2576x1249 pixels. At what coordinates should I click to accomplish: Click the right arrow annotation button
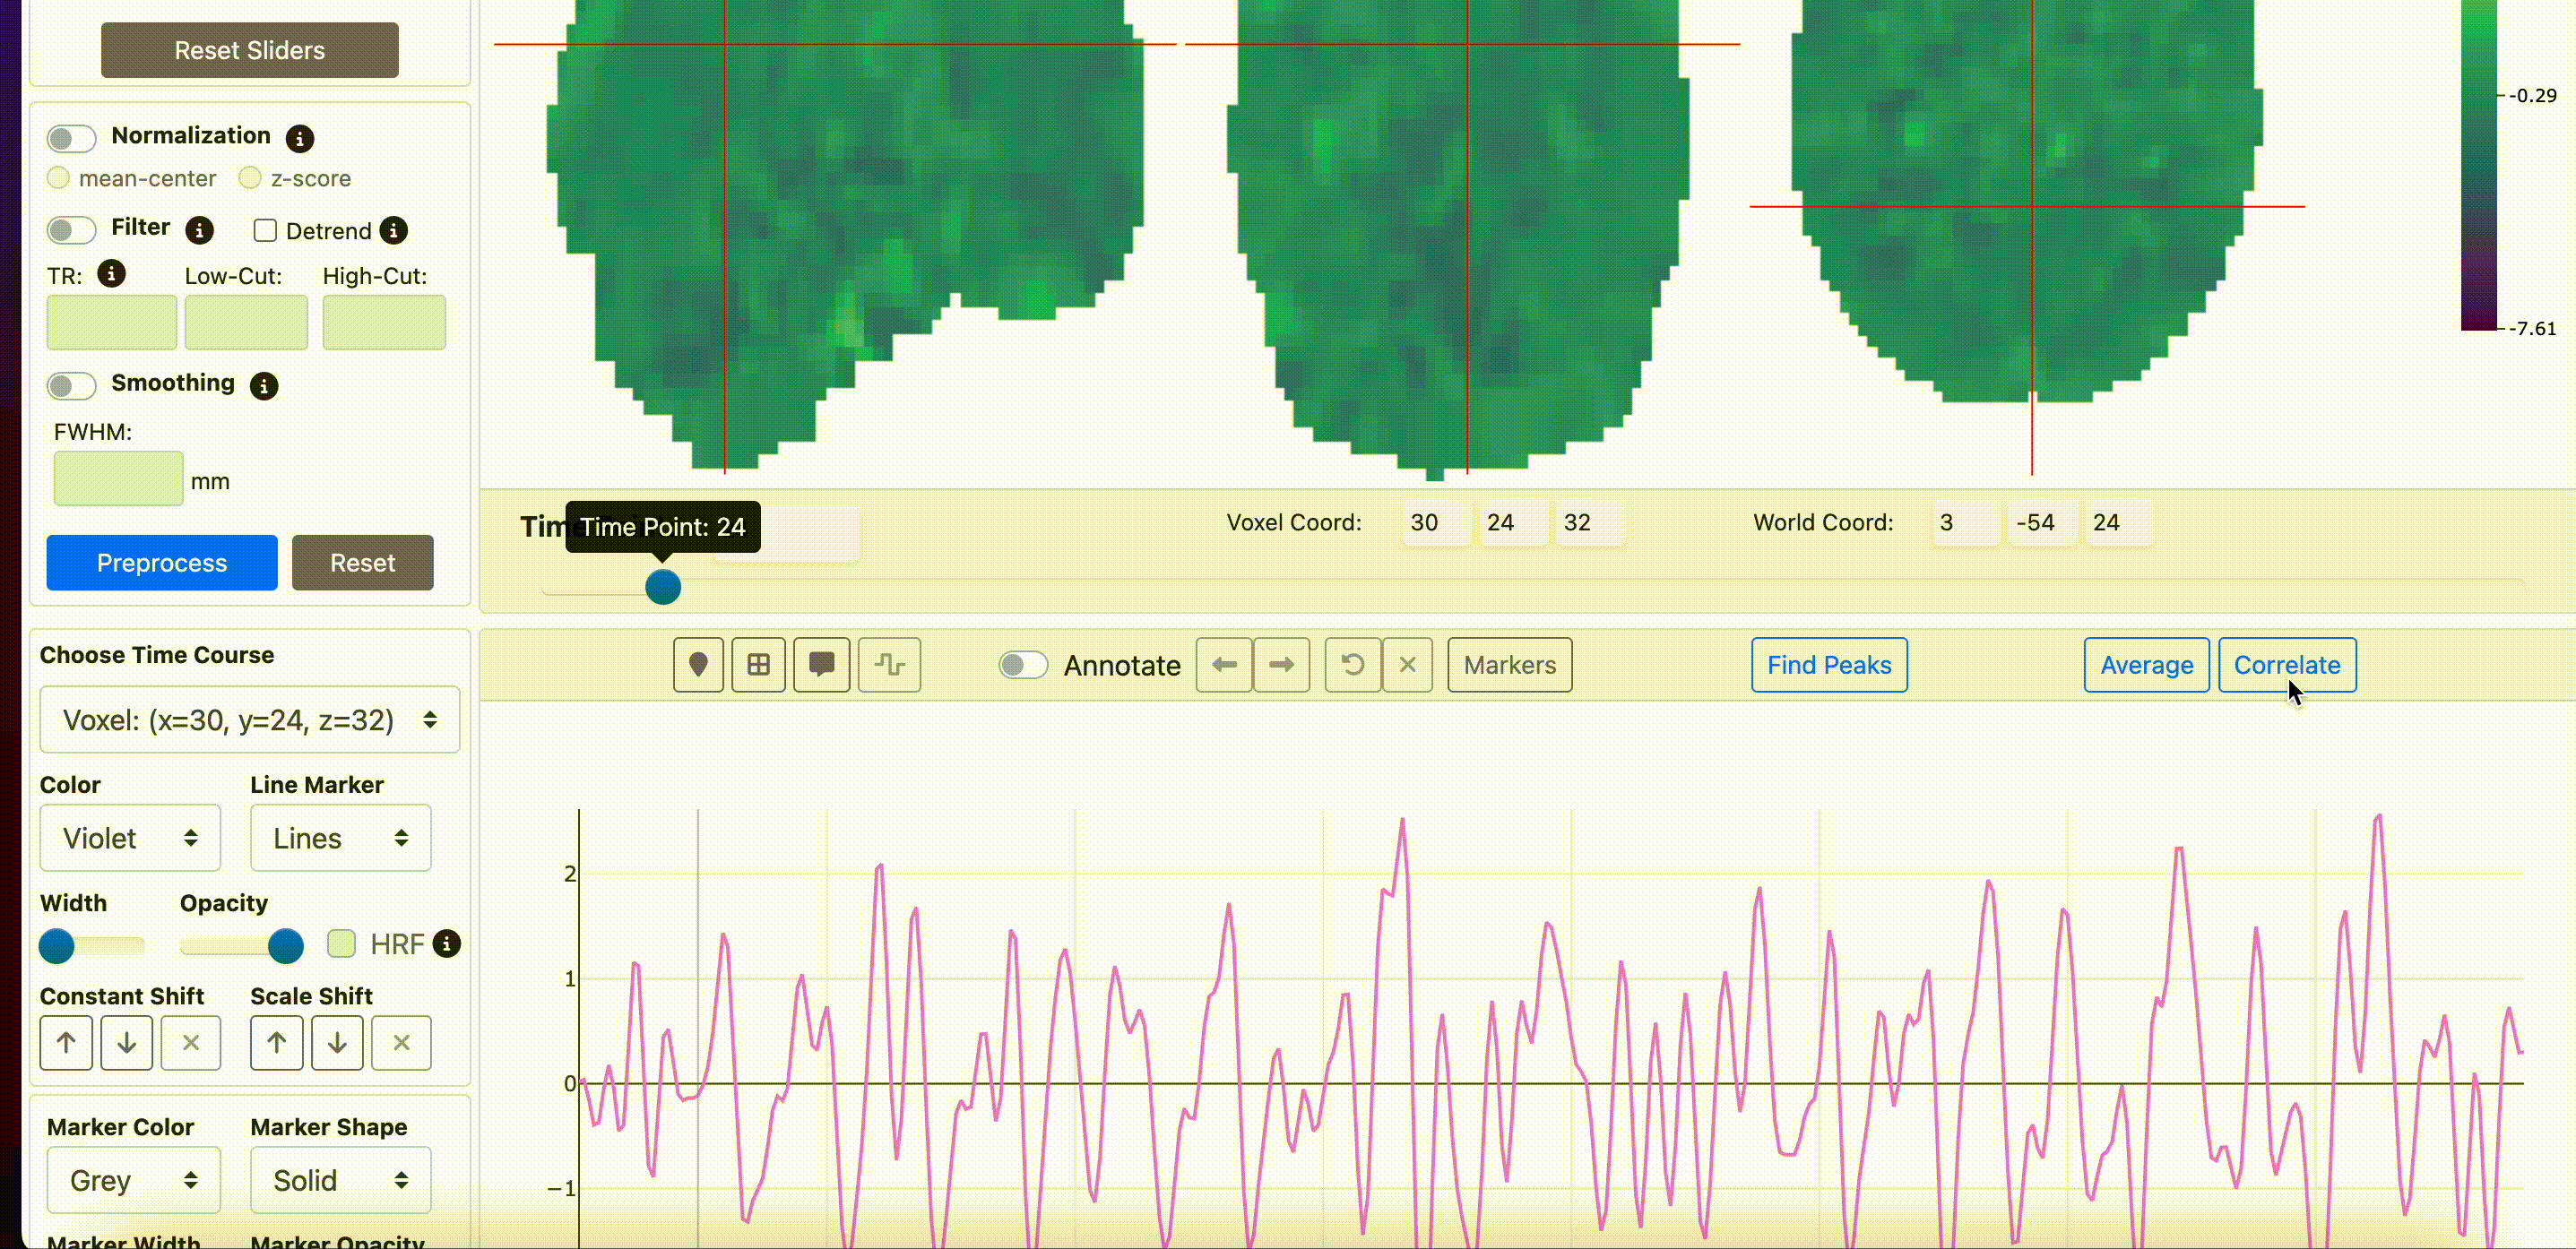tap(1281, 665)
